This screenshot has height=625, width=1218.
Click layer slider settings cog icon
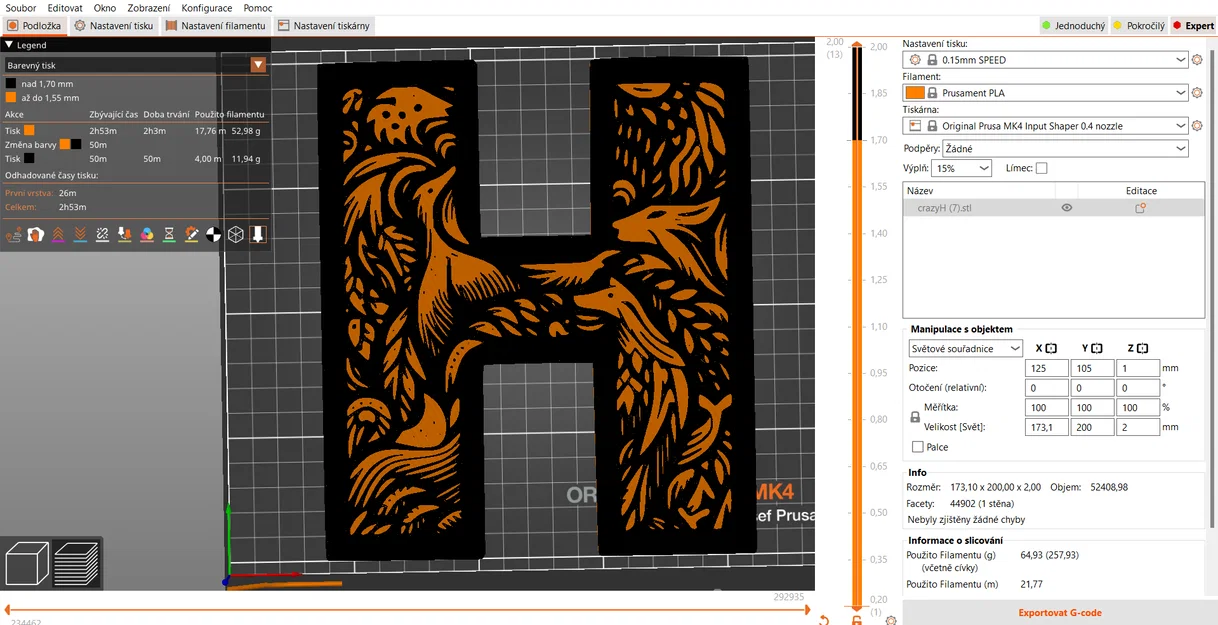coord(891,620)
